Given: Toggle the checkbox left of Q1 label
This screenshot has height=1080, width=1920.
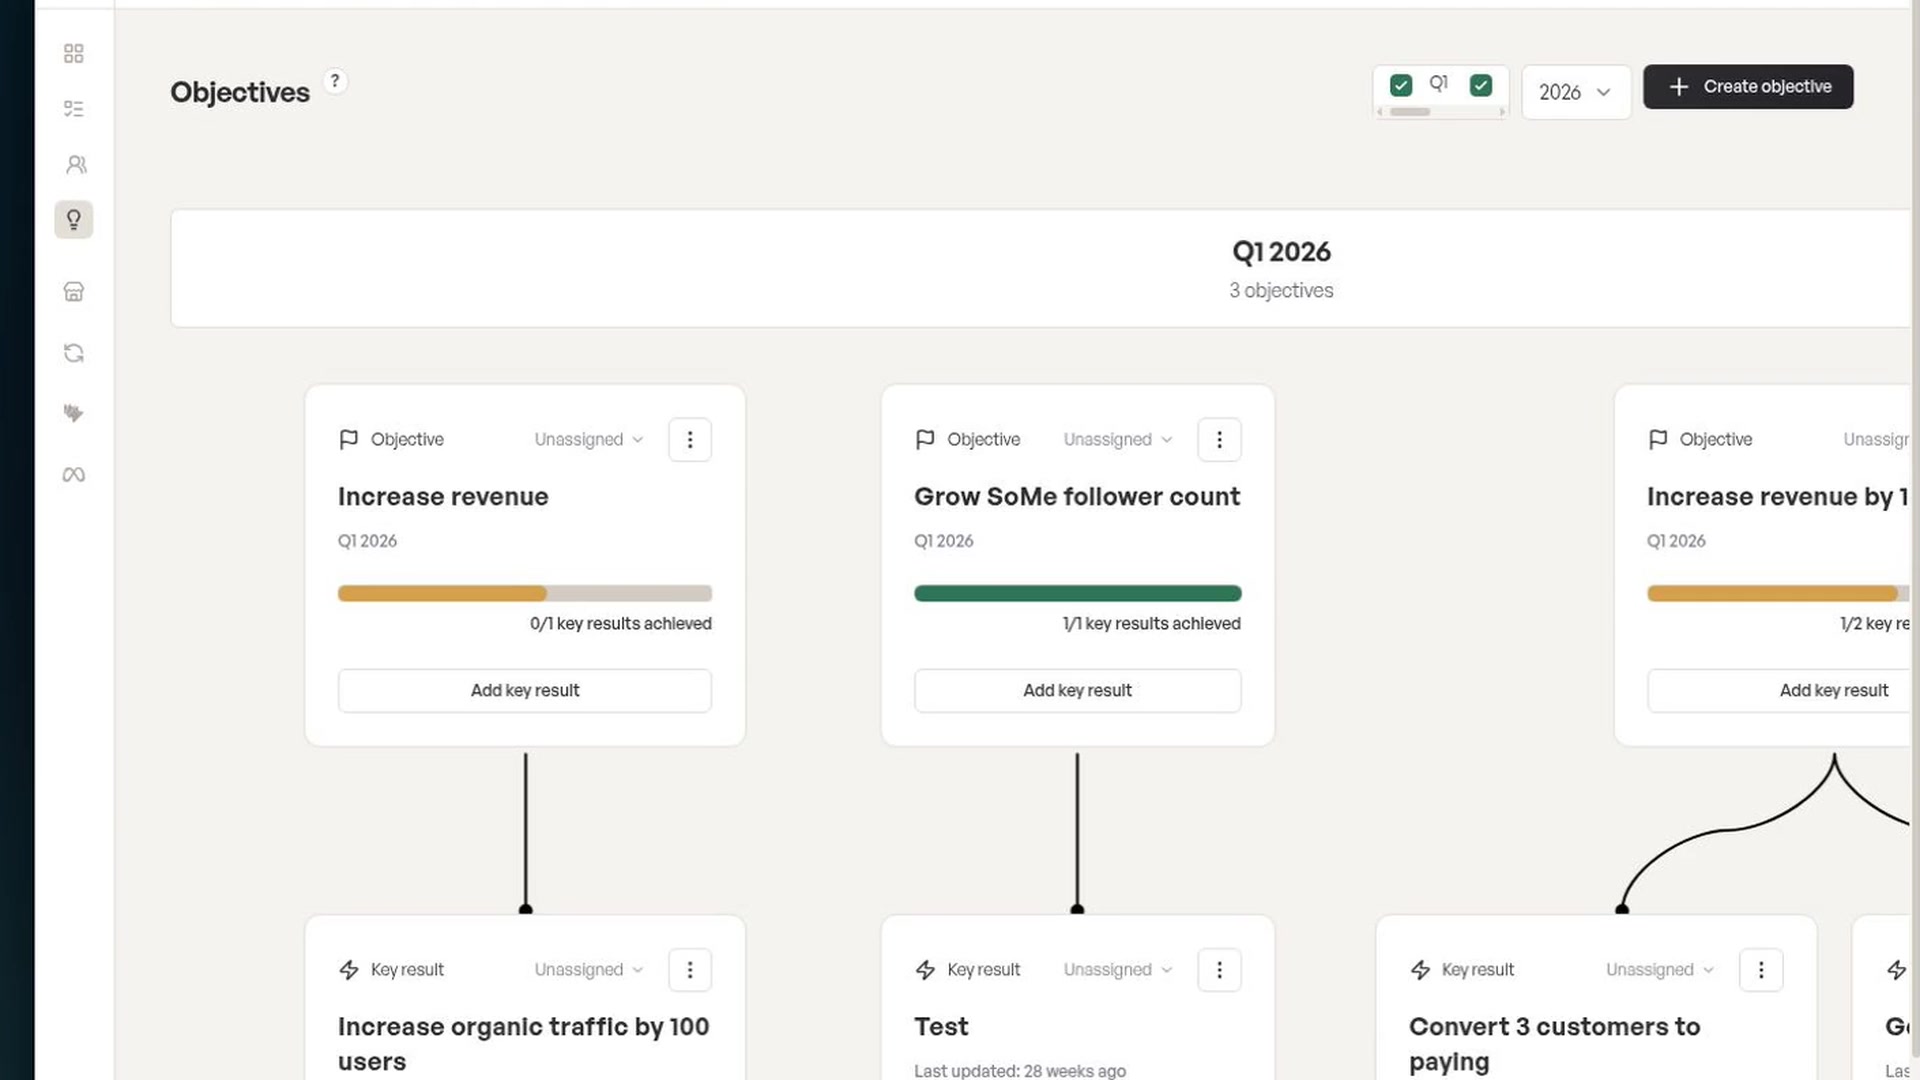Looking at the screenshot, I should click(1401, 85).
